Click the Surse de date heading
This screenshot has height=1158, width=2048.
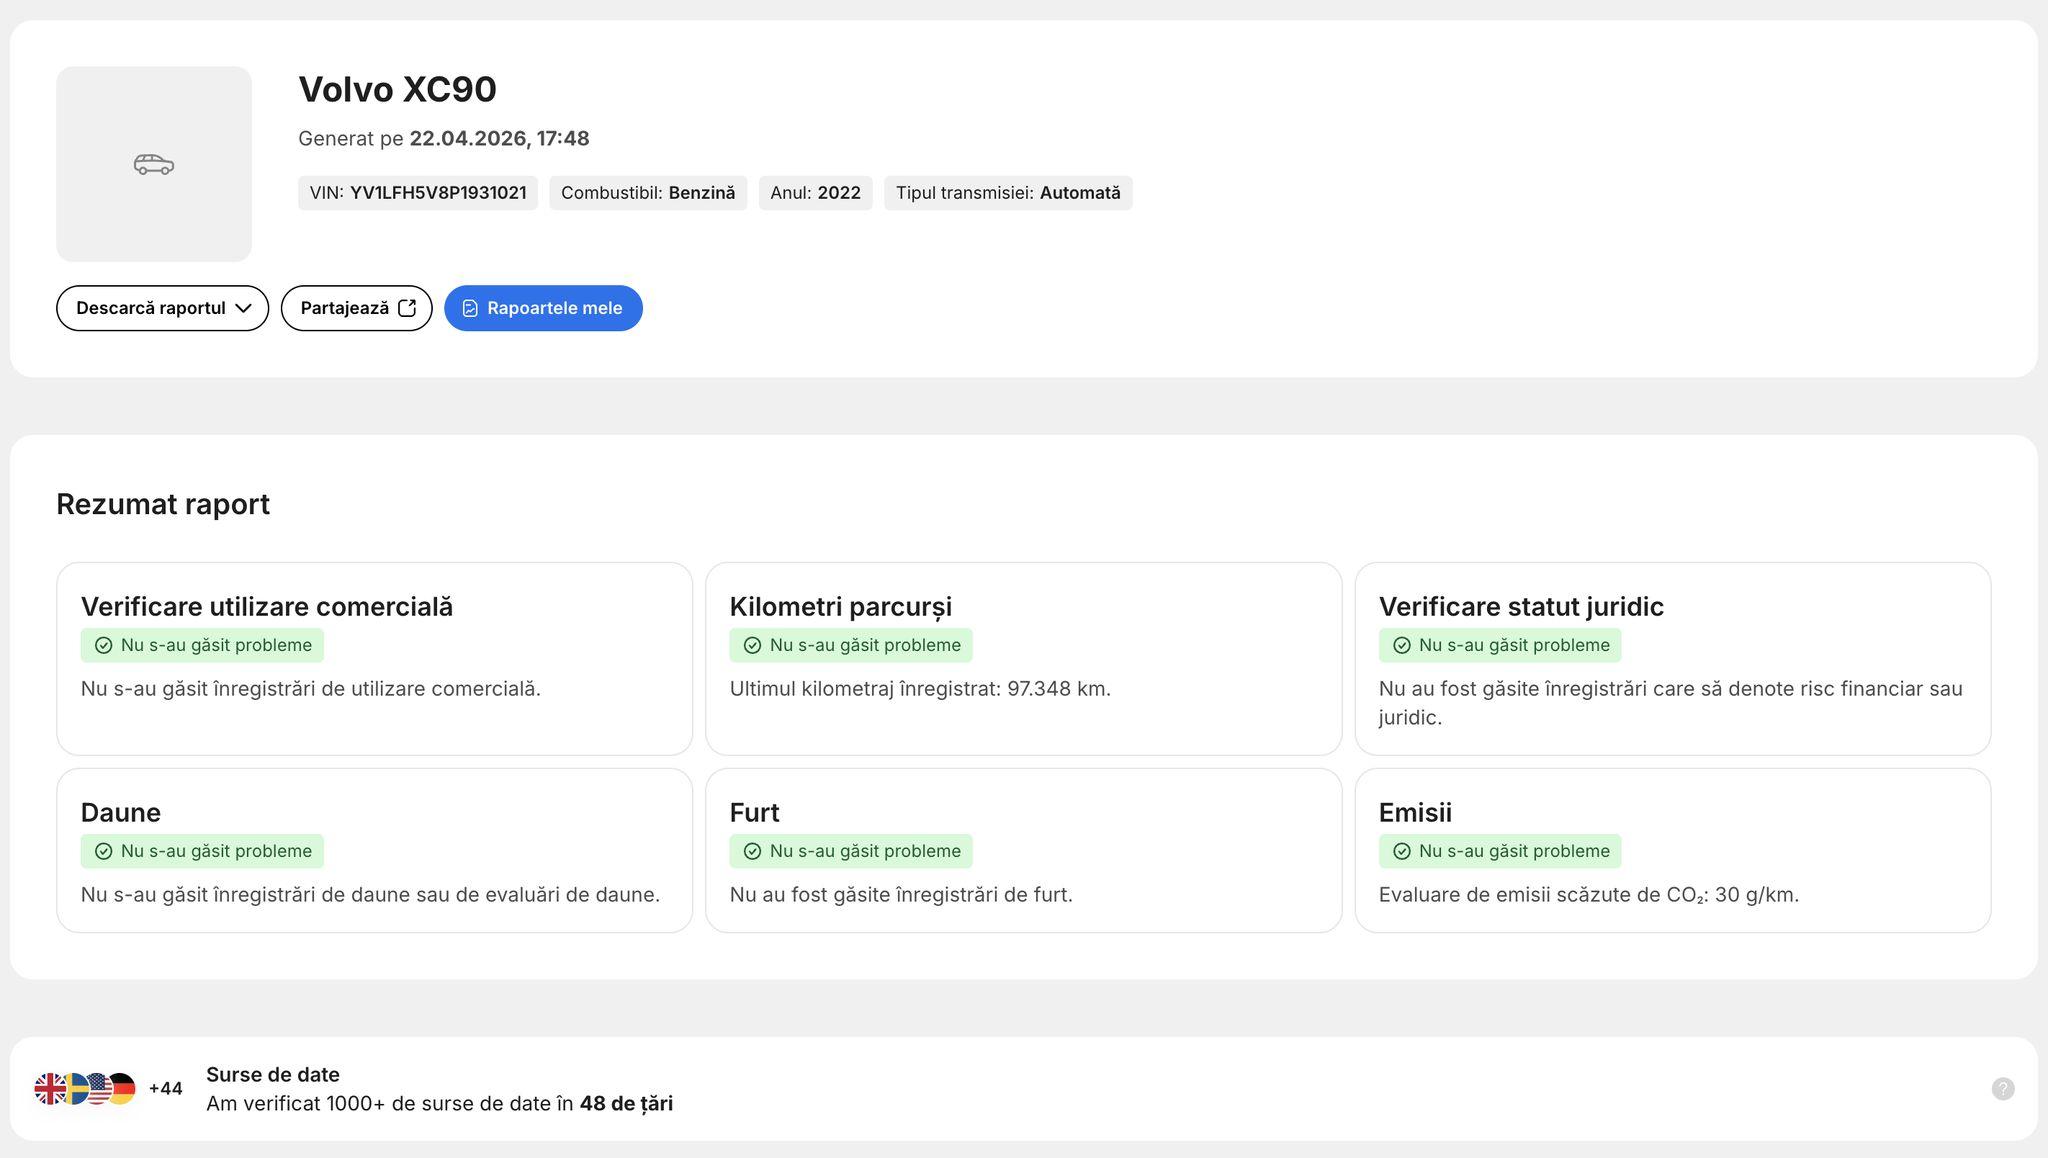[x=273, y=1075]
